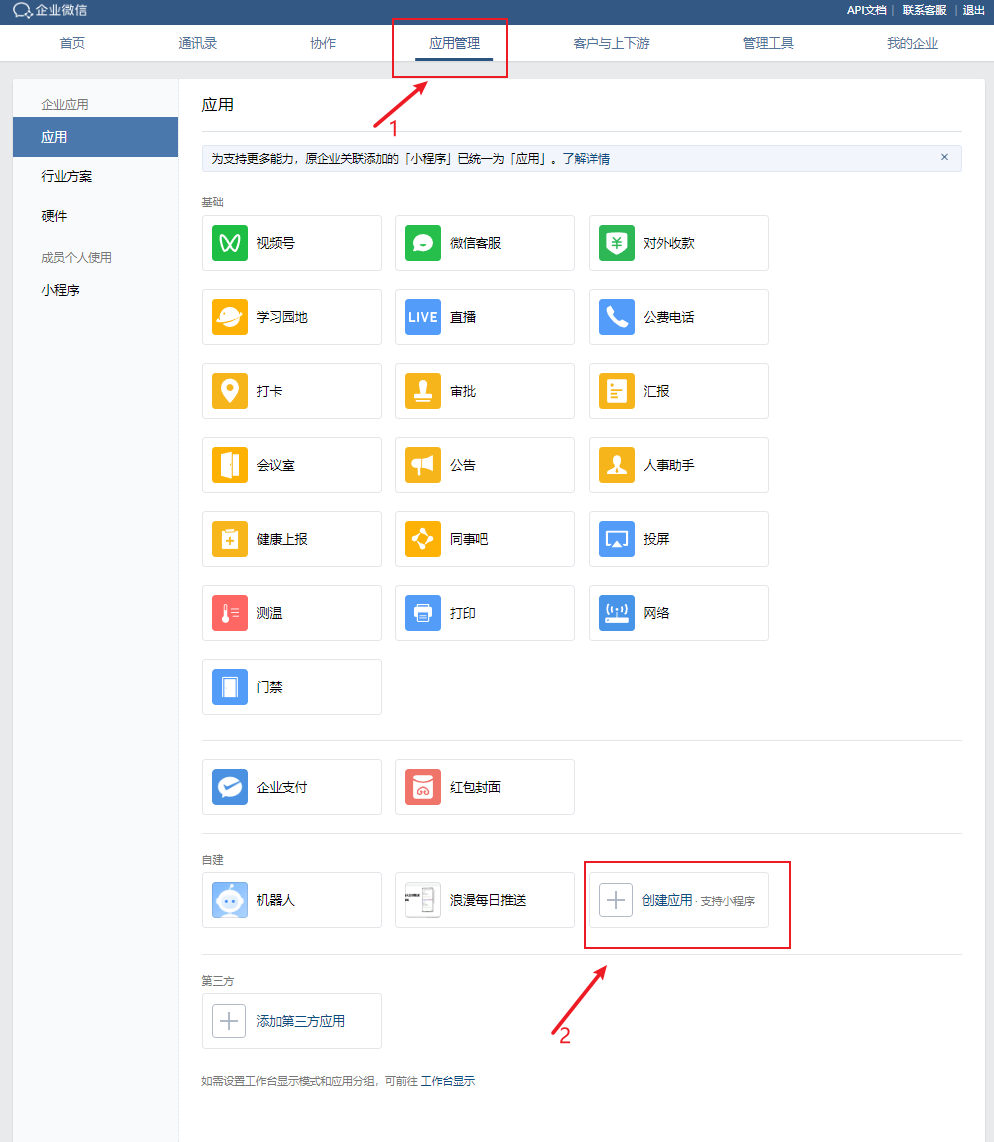Click the 创建应用 plus icon
Image resolution: width=994 pixels, height=1142 pixels.
pos(616,900)
